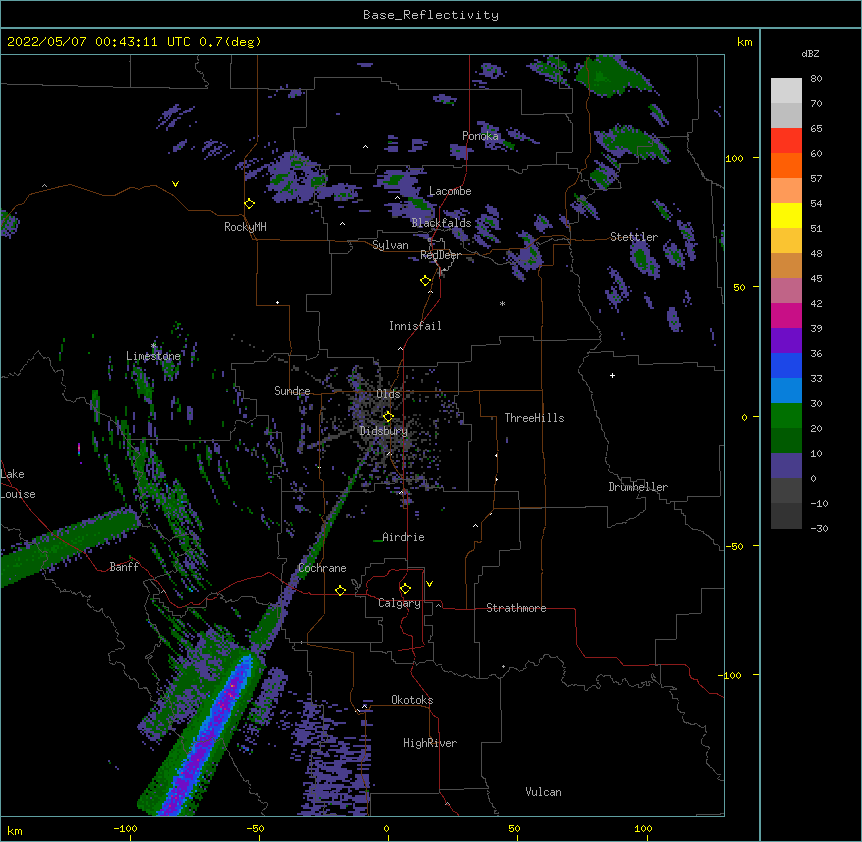Click the Base_Reflectivity title text

click(x=431, y=15)
